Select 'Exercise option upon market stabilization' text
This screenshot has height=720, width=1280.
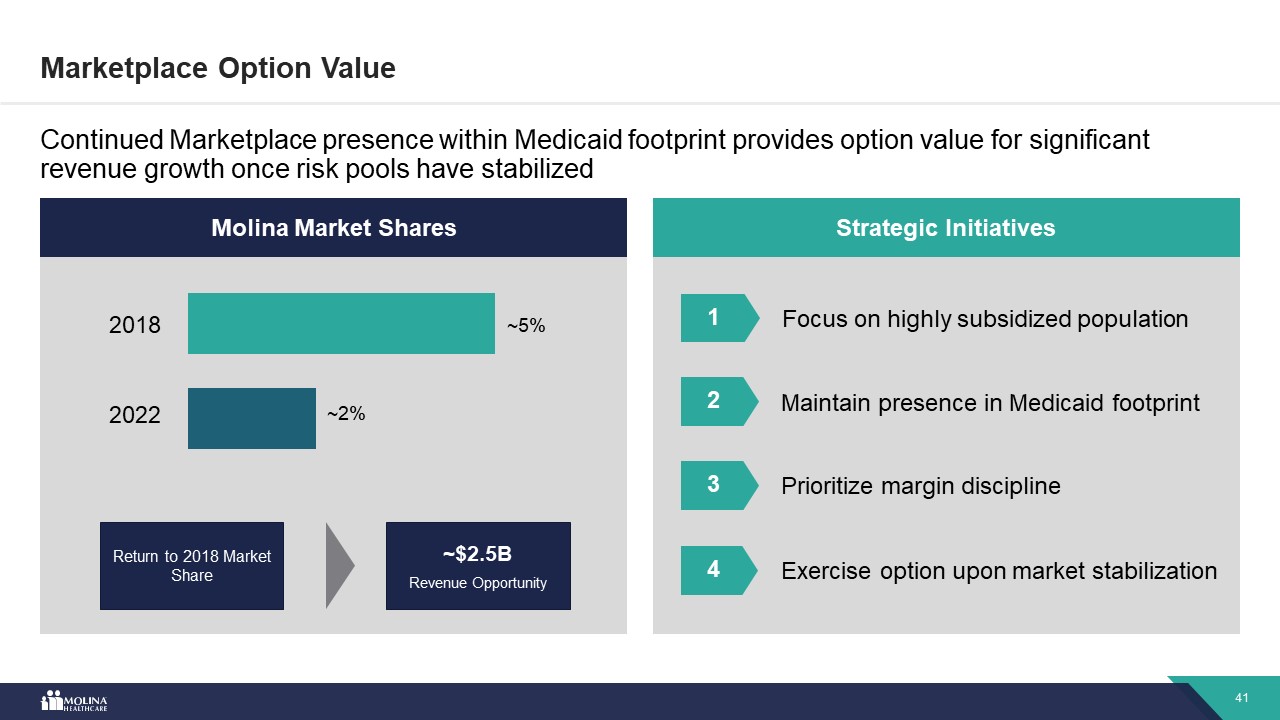tap(999, 571)
